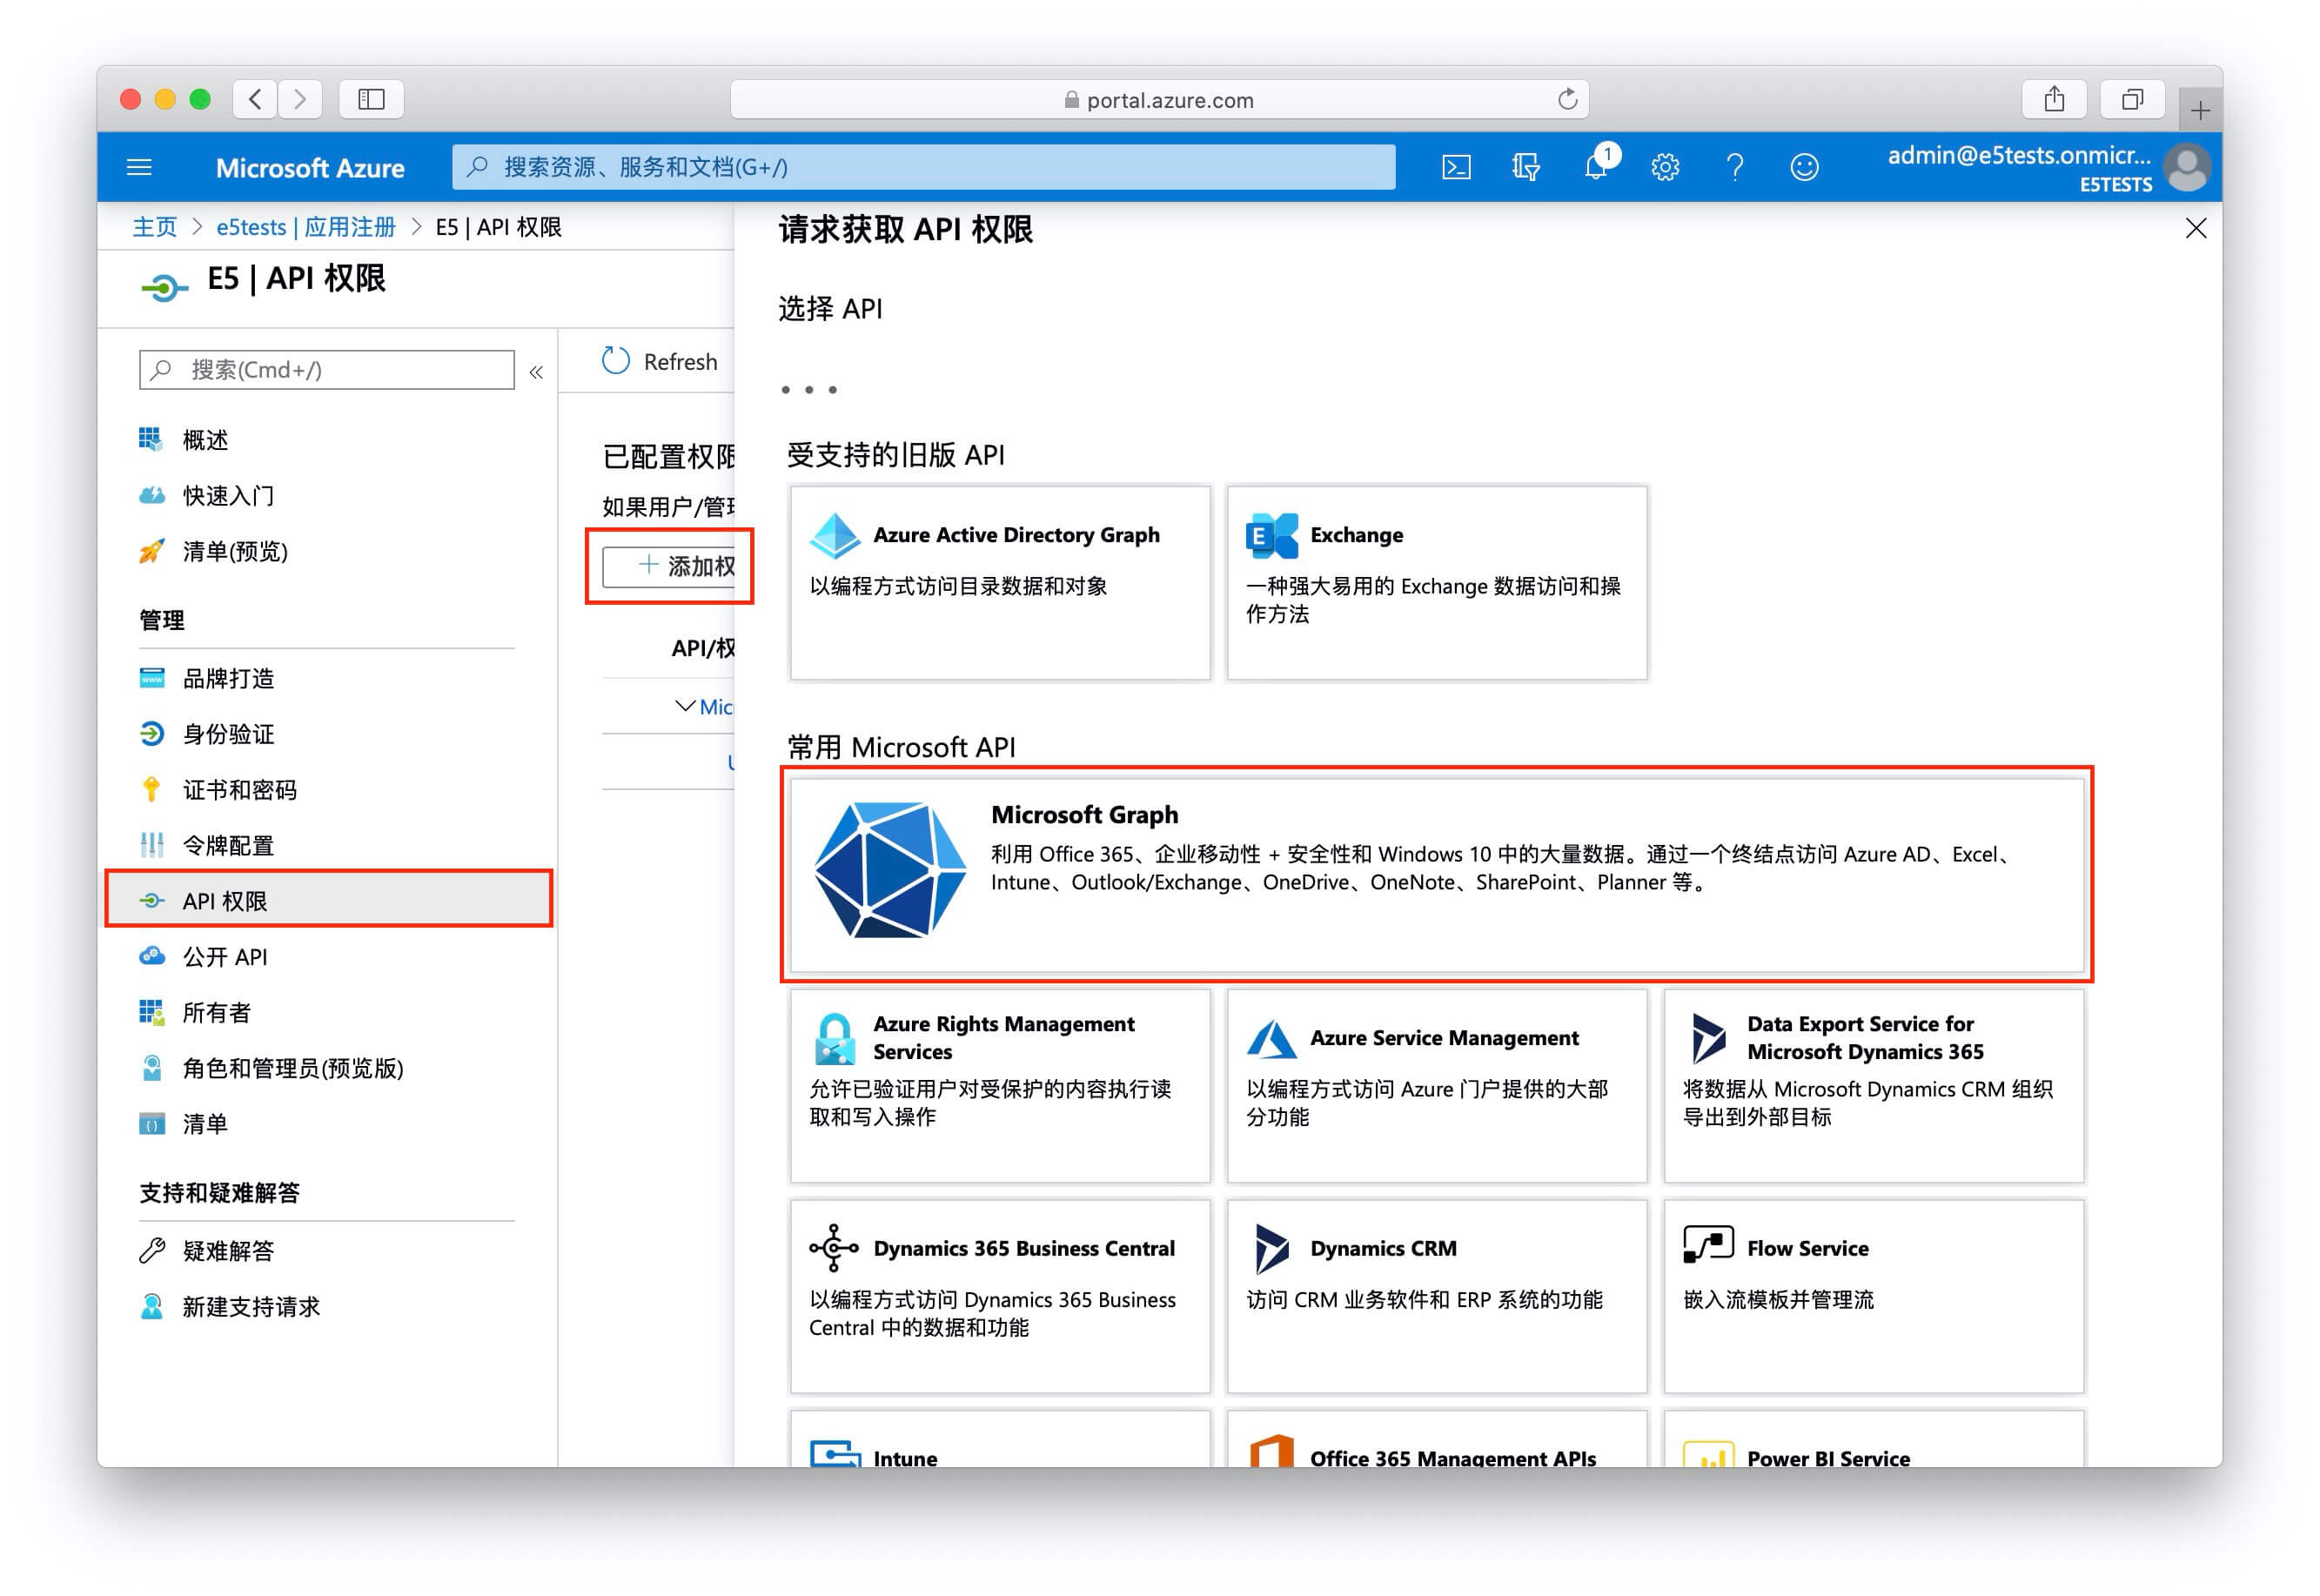This screenshot has width=2320, height=1596.
Task: Click the Azure Rights Management lock icon
Action: pyautogui.click(x=835, y=1039)
